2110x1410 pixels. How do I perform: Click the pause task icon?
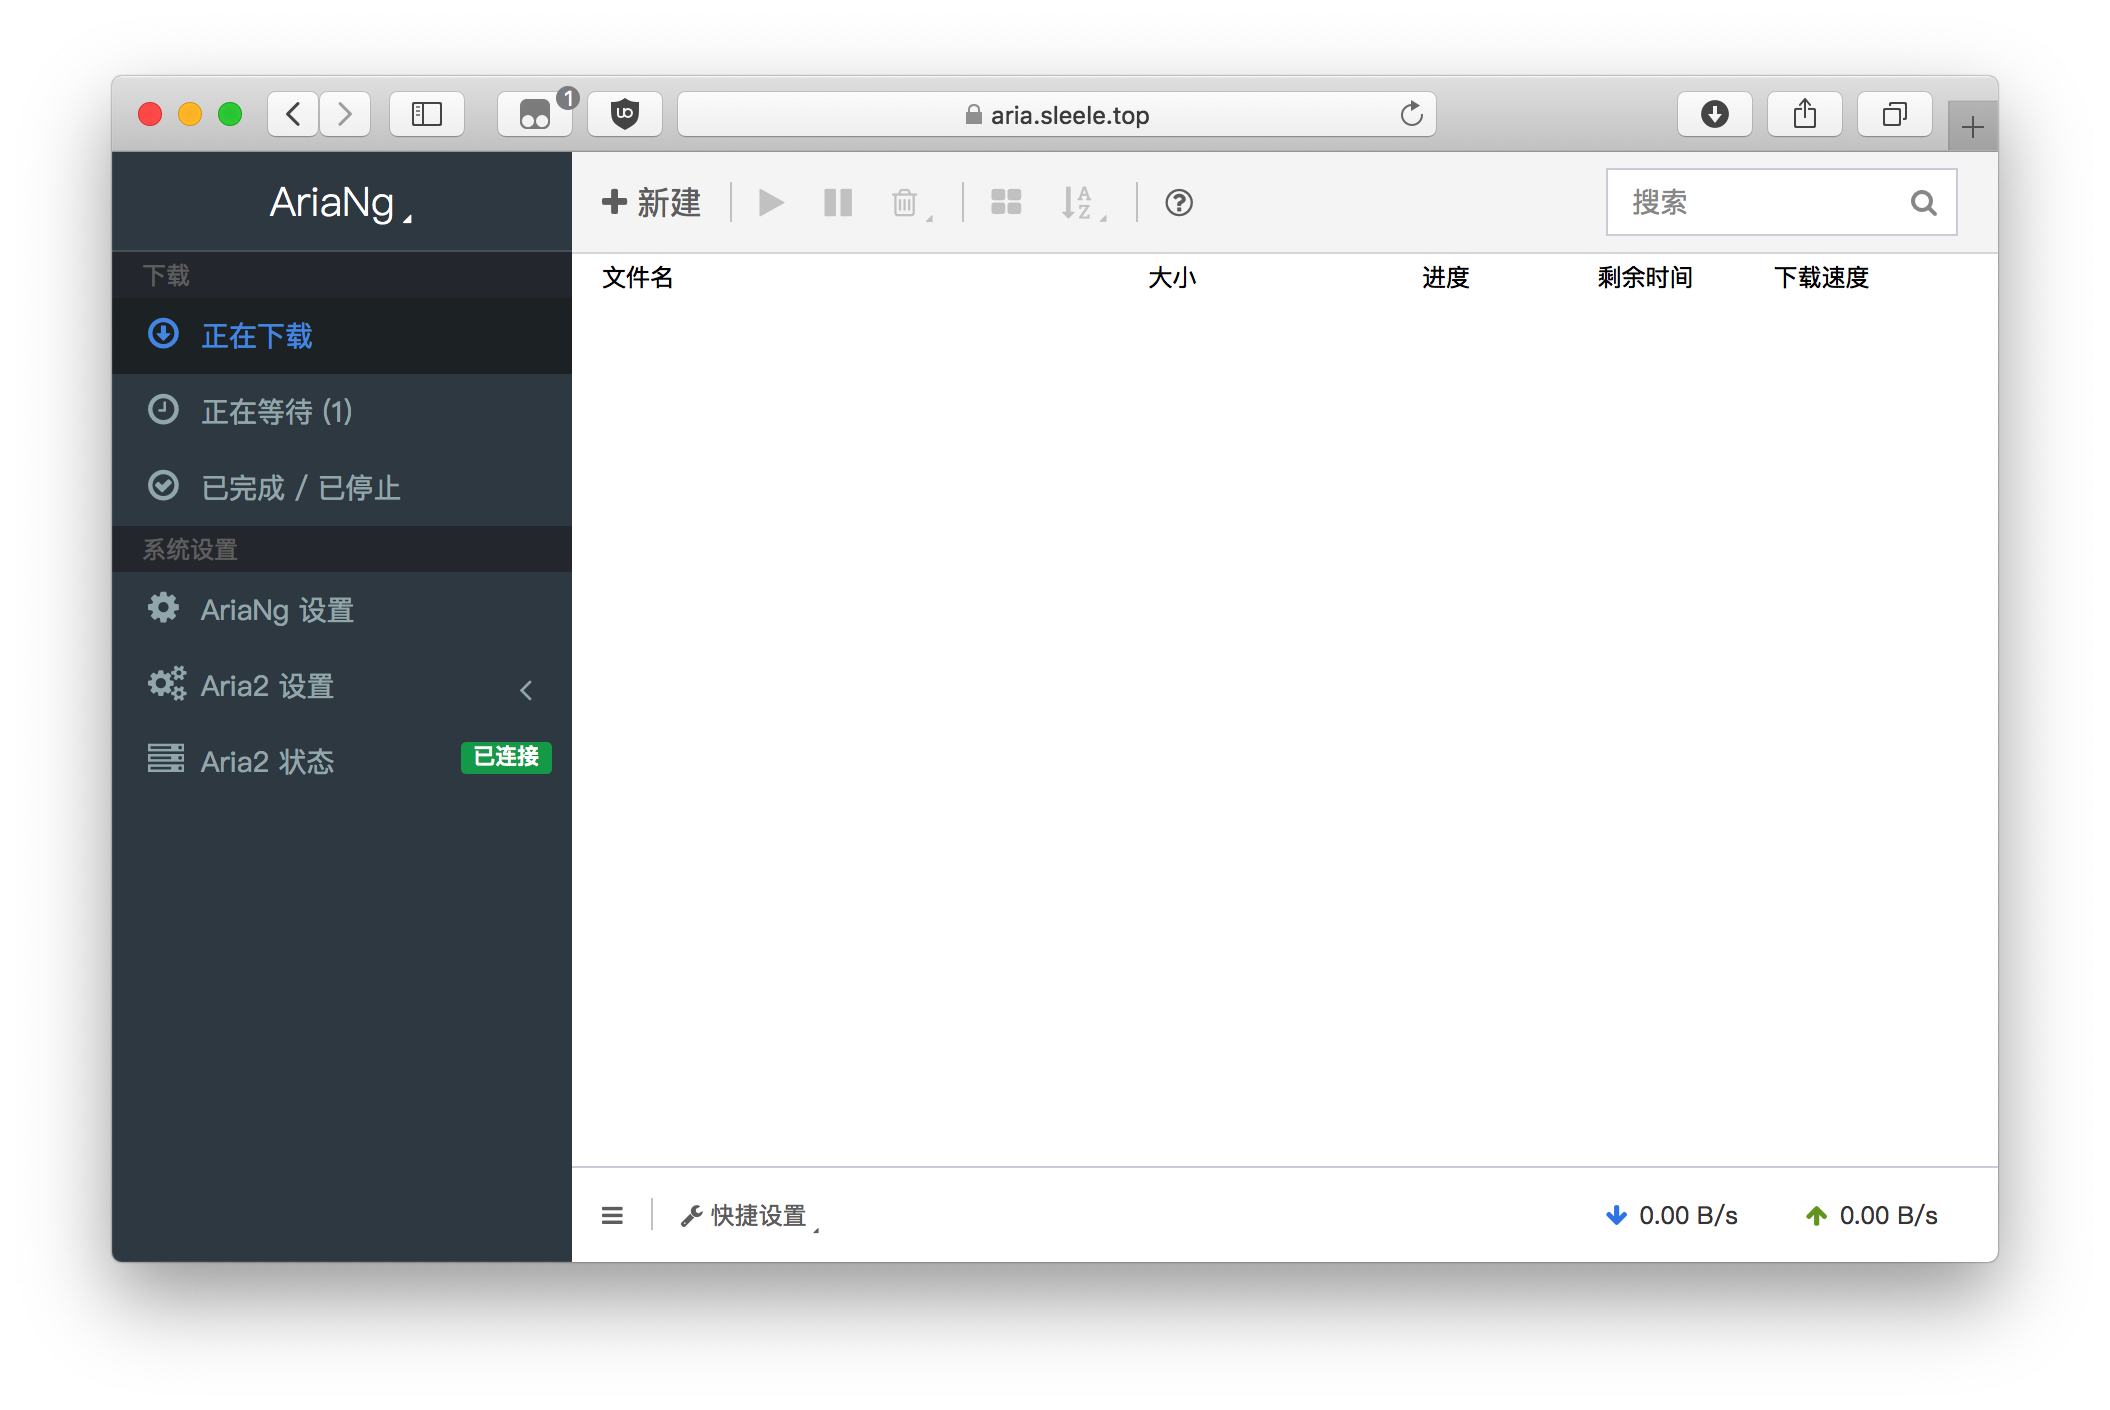(x=838, y=203)
